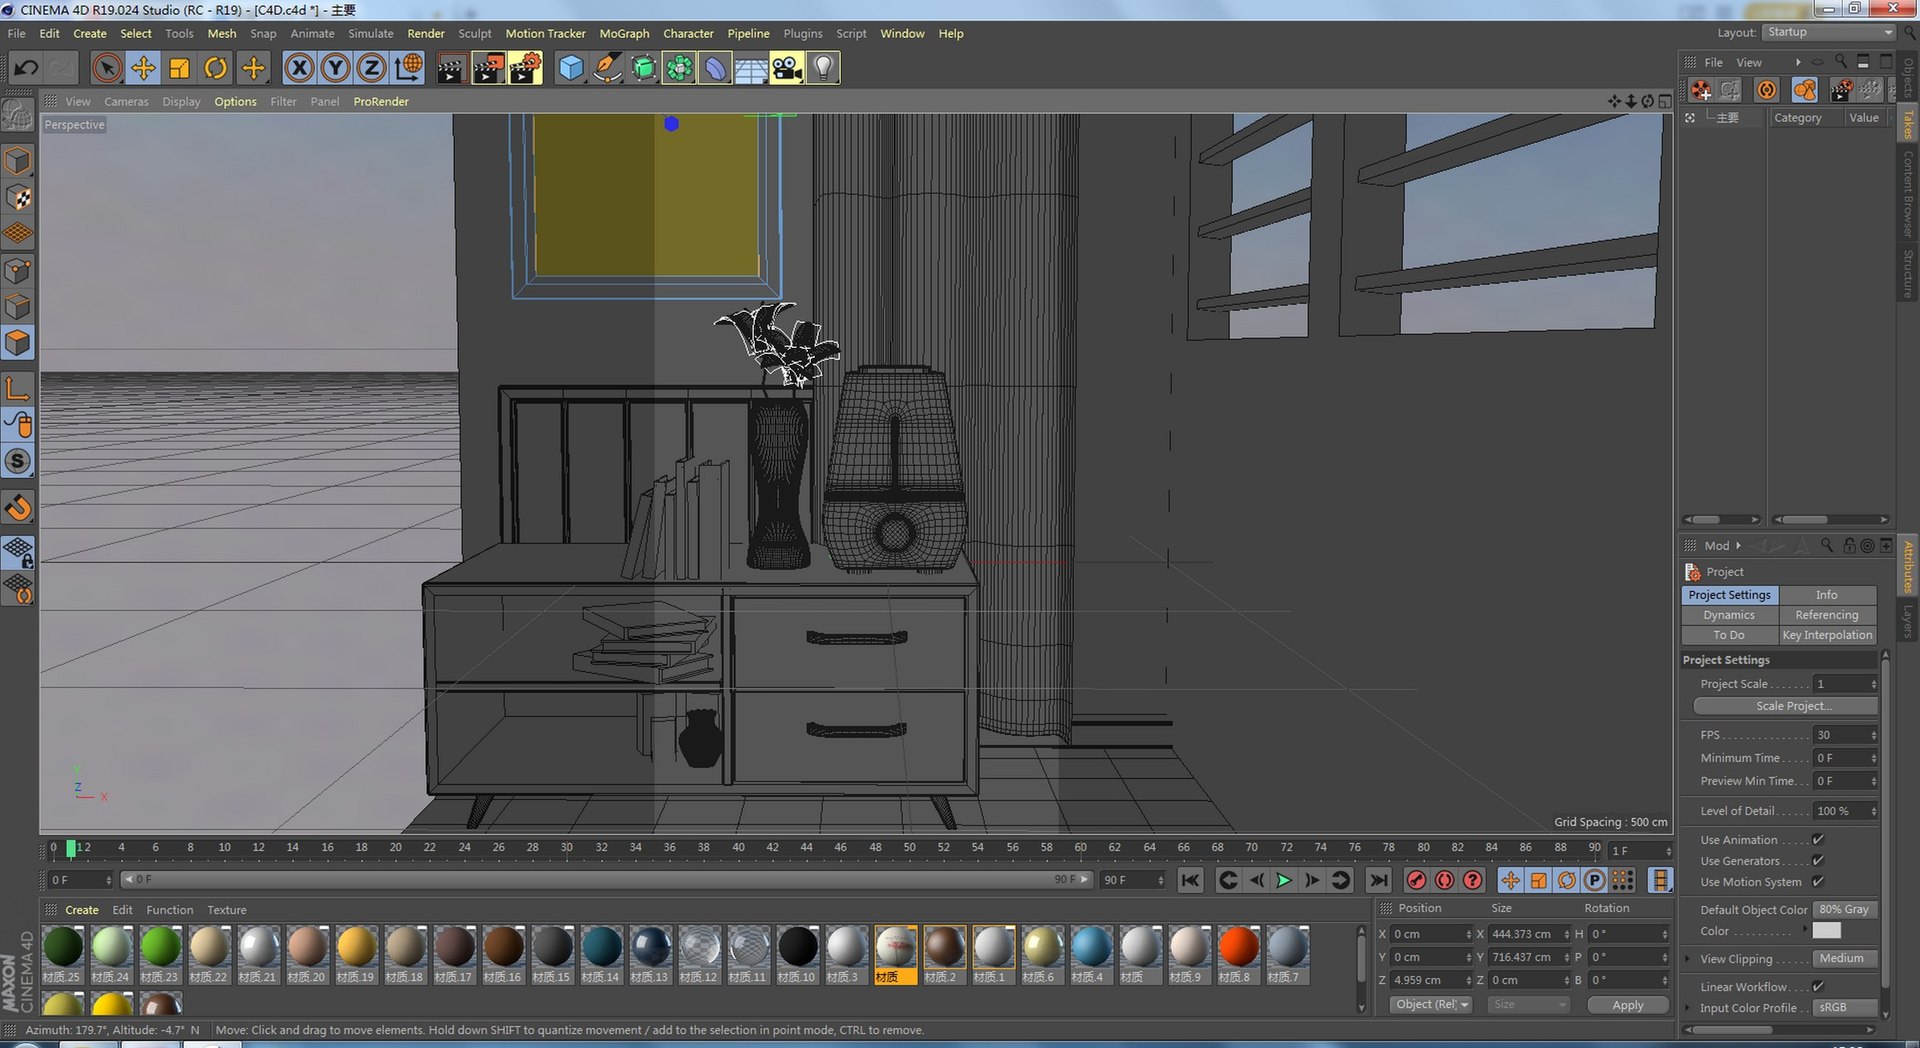Toggle X axis lock icon
This screenshot has height=1048, width=1920.
[x=299, y=68]
